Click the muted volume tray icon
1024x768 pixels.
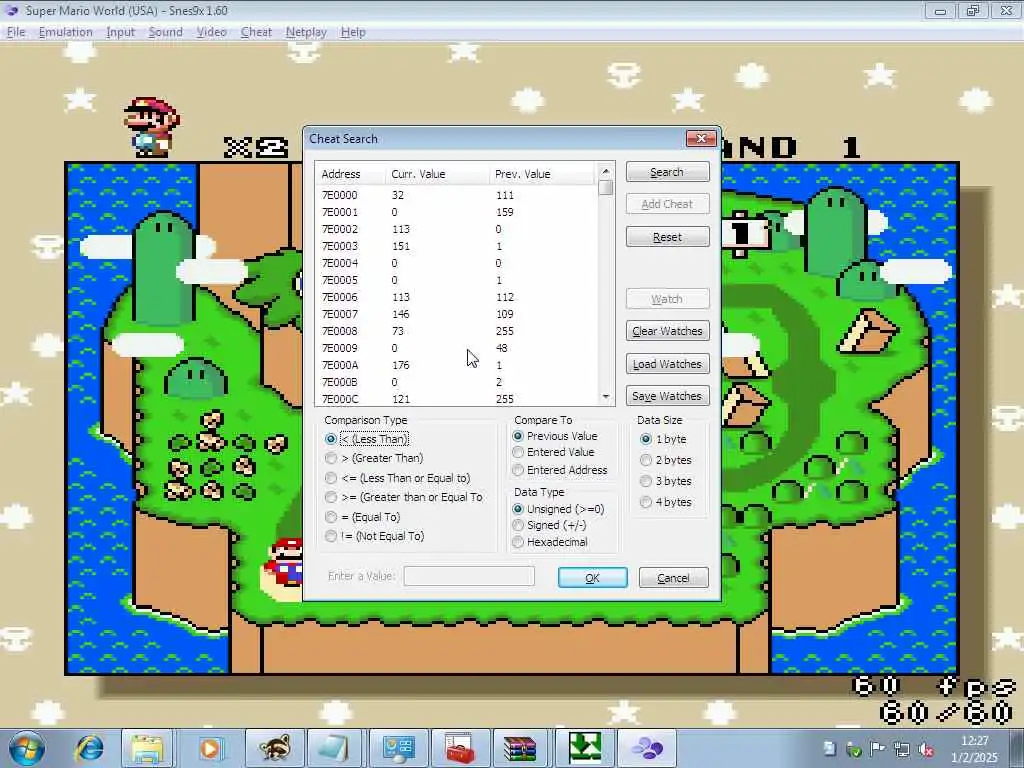pyautogui.click(x=926, y=749)
